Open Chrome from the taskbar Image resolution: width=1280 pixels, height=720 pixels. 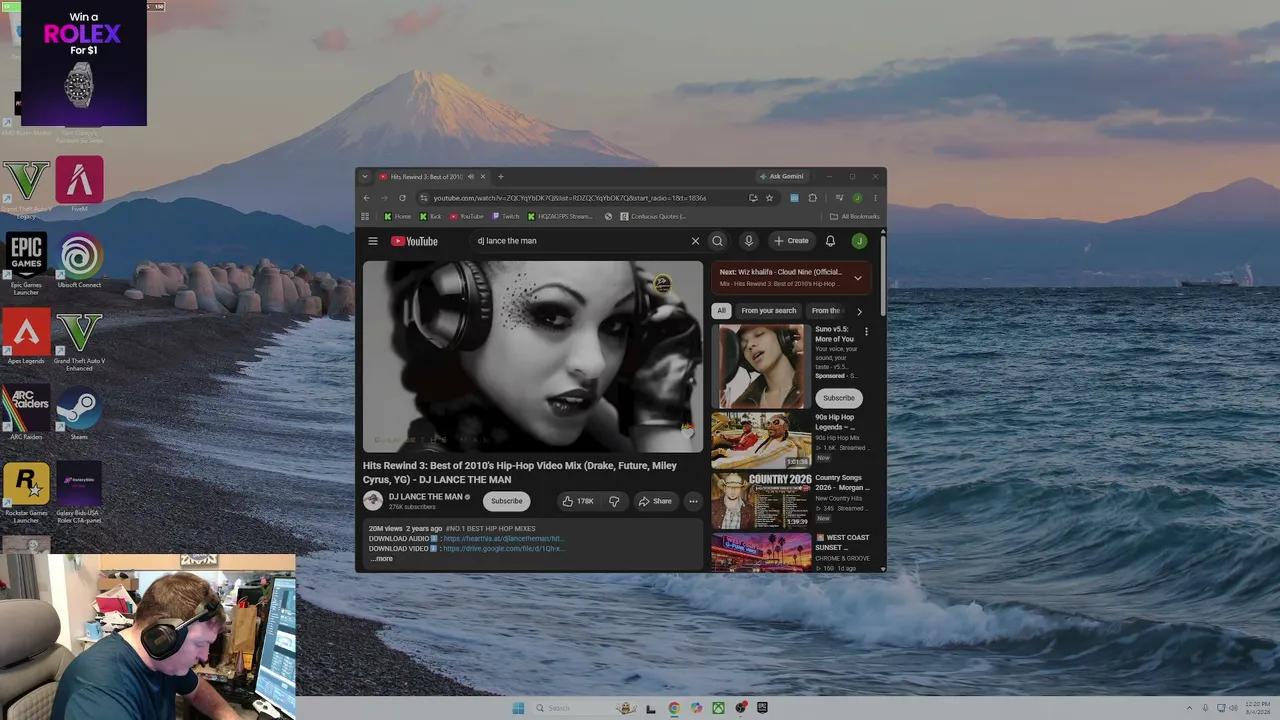(674, 708)
